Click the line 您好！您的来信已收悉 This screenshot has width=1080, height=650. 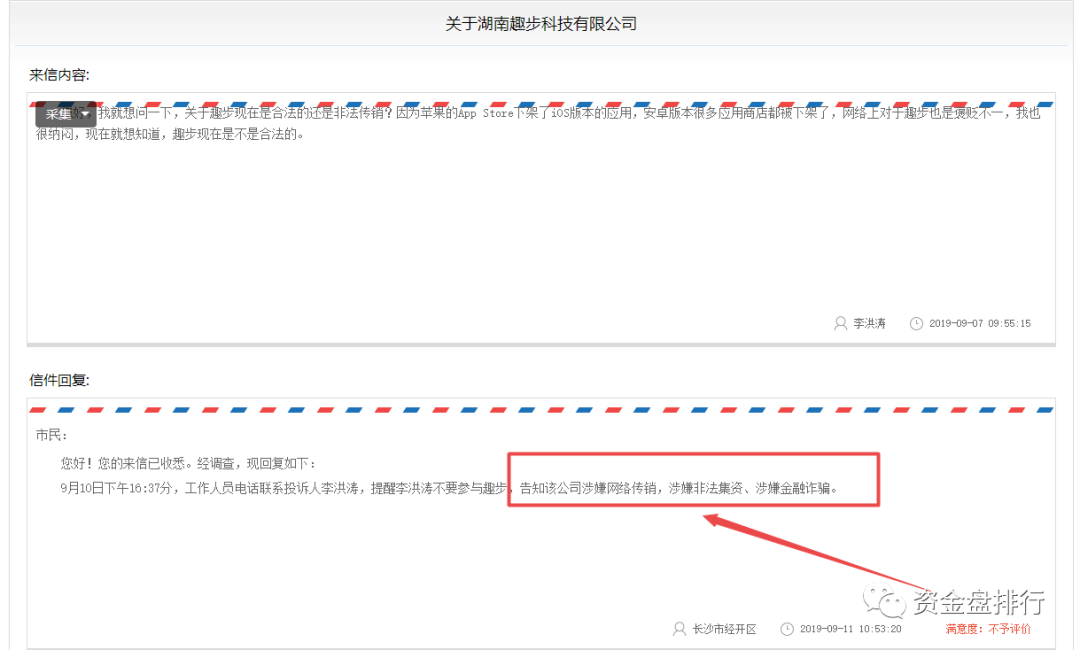188,463
